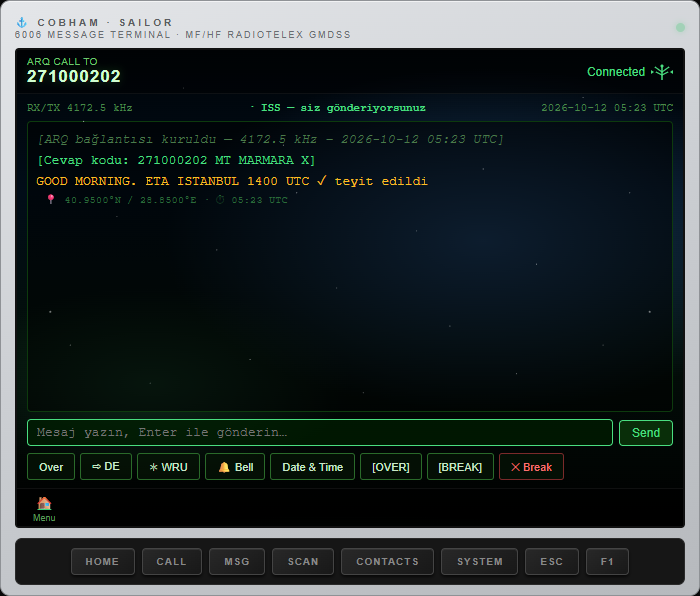Click the ARQ bağlantısı kuruldu log line

[x=271, y=139]
